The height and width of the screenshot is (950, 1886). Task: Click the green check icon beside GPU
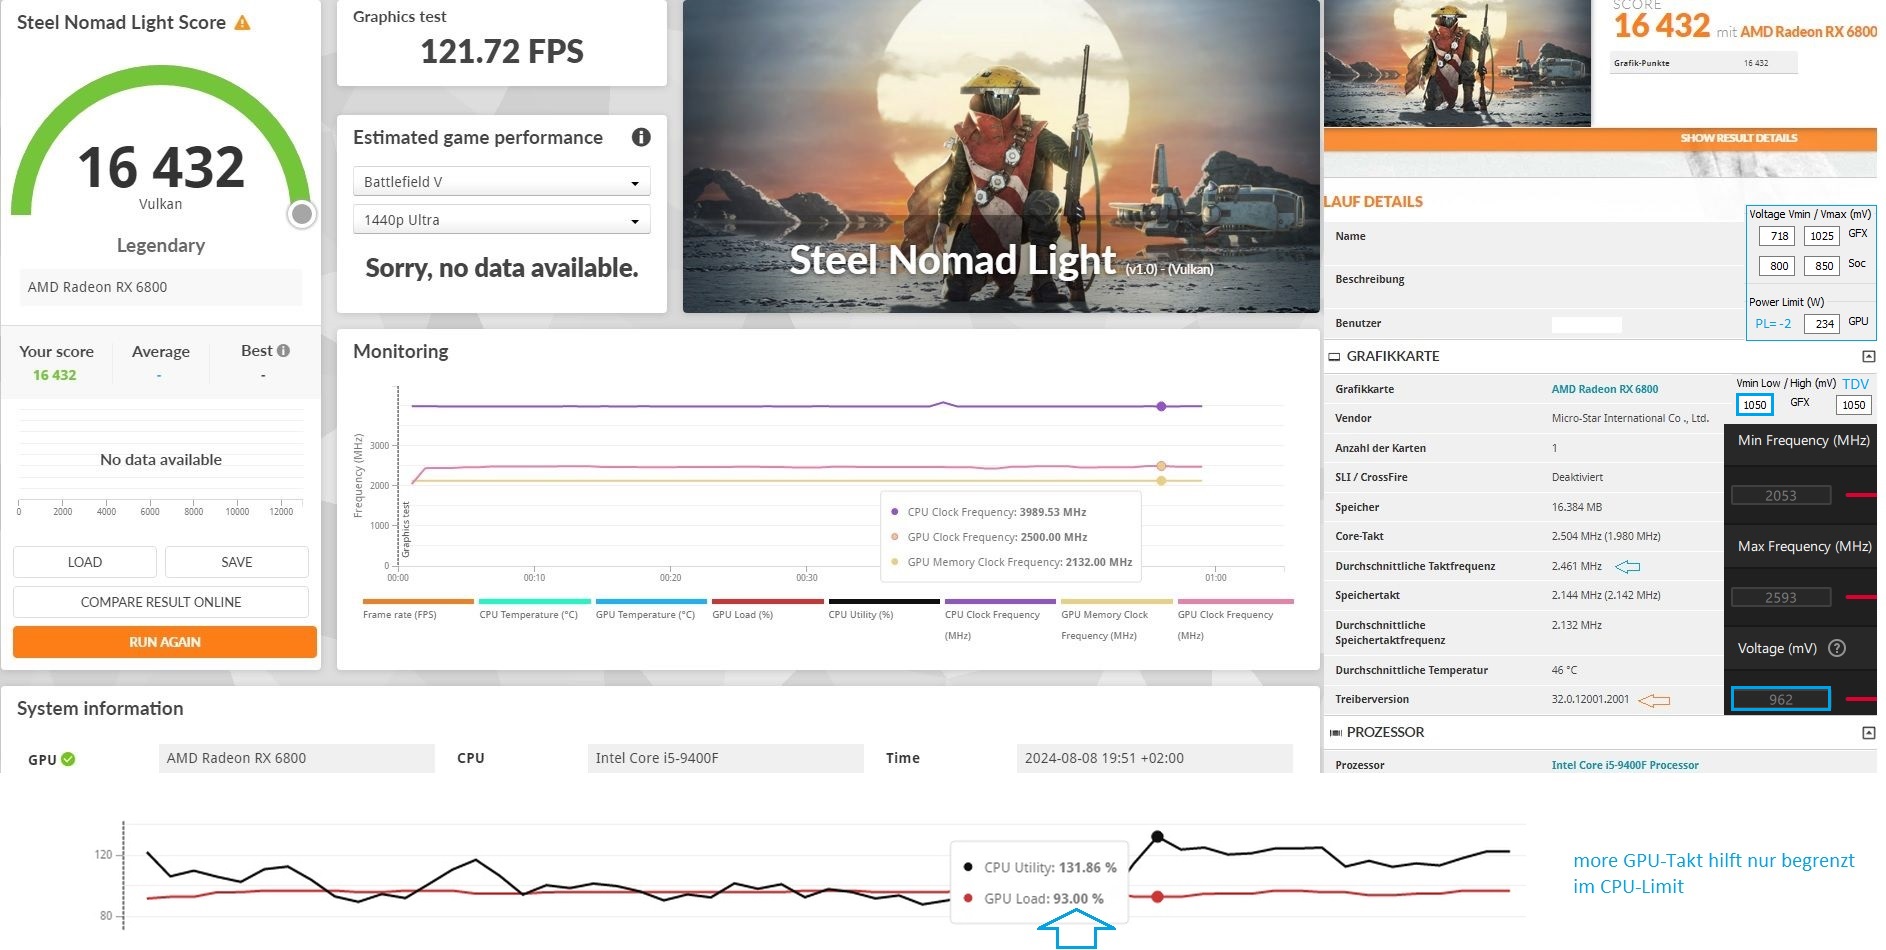pos(68,759)
